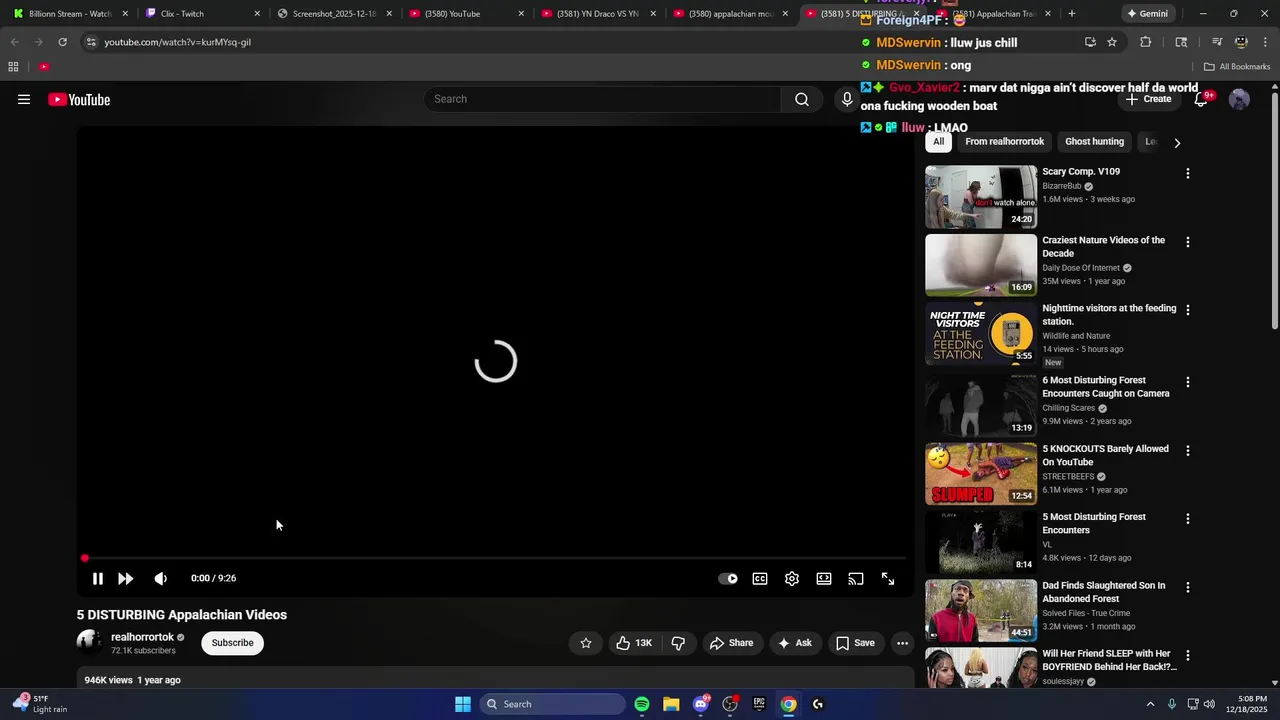Open the Scary Comp. V109 thumbnail
The width and height of the screenshot is (1280, 720).
pyautogui.click(x=981, y=197)
